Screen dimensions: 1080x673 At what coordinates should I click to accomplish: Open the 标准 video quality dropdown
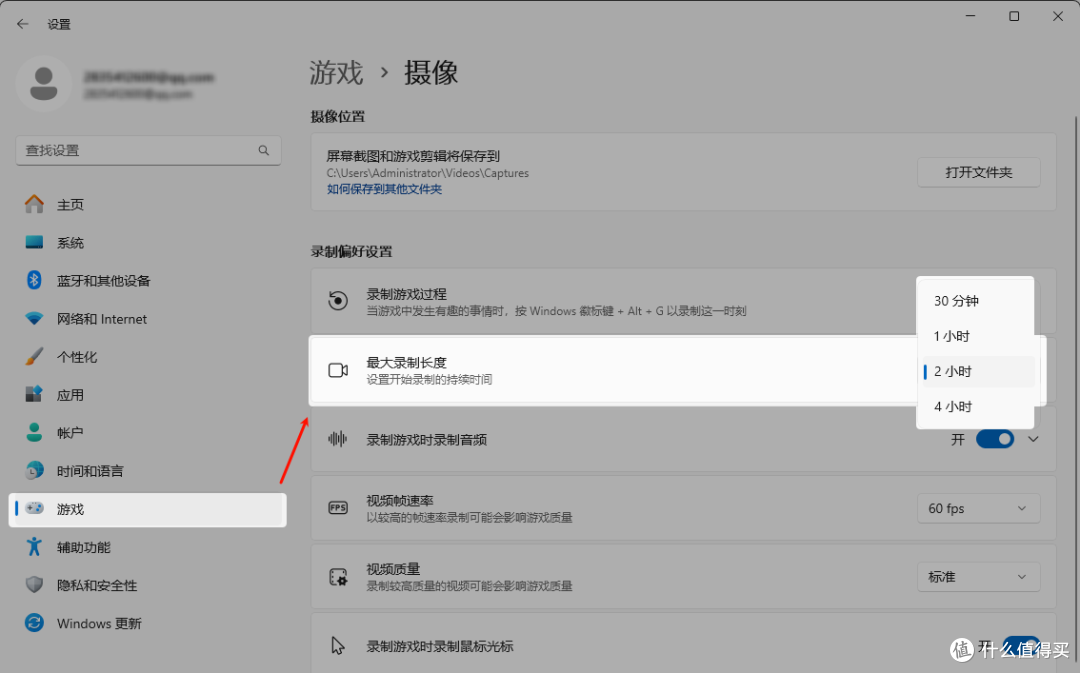978,577
